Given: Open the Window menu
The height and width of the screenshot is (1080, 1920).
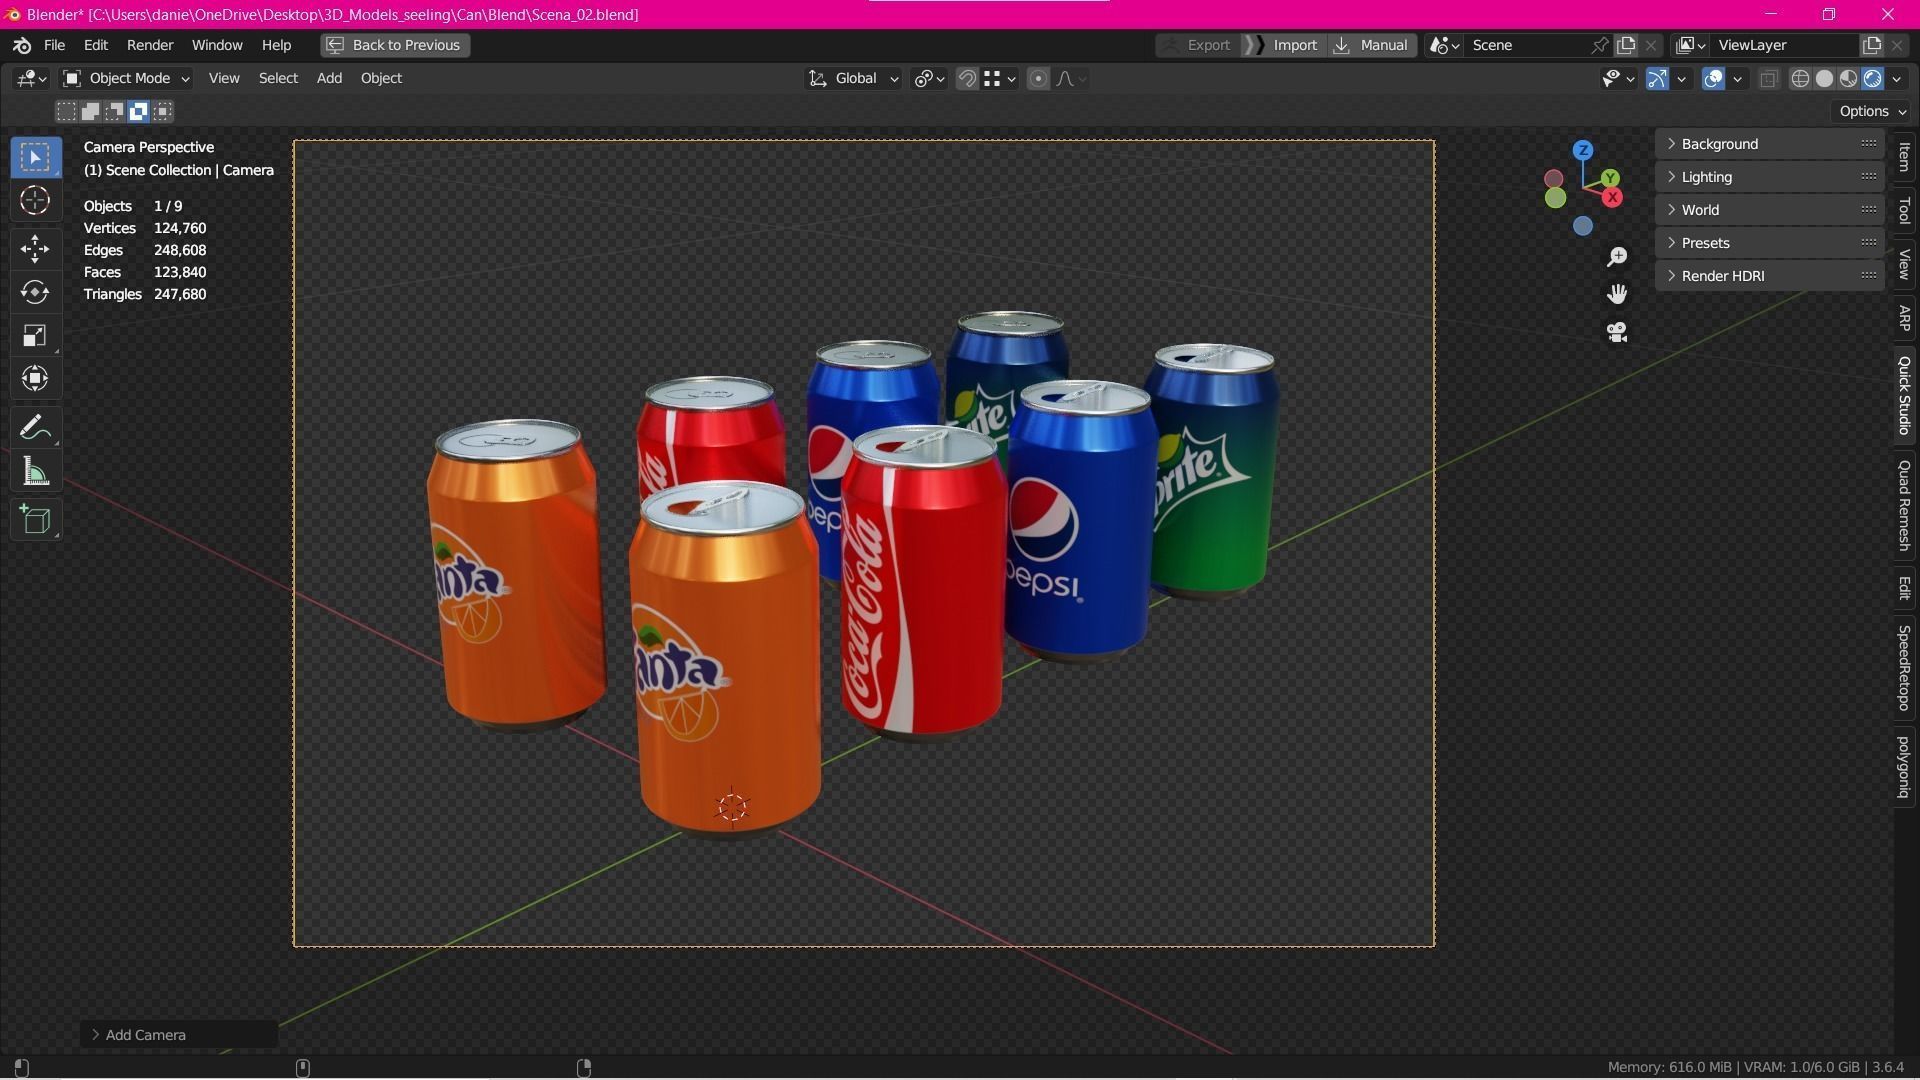Looking at the screenshot, I should pyautogui.click(x=217, y=45).
